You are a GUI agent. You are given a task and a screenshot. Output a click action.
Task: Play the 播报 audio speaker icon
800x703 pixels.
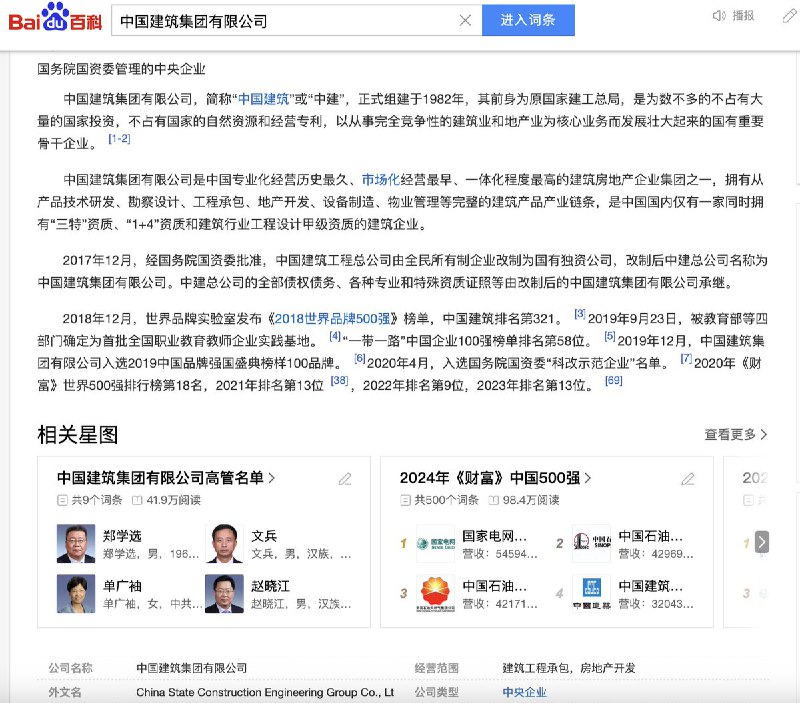click(x=719, y=16)
